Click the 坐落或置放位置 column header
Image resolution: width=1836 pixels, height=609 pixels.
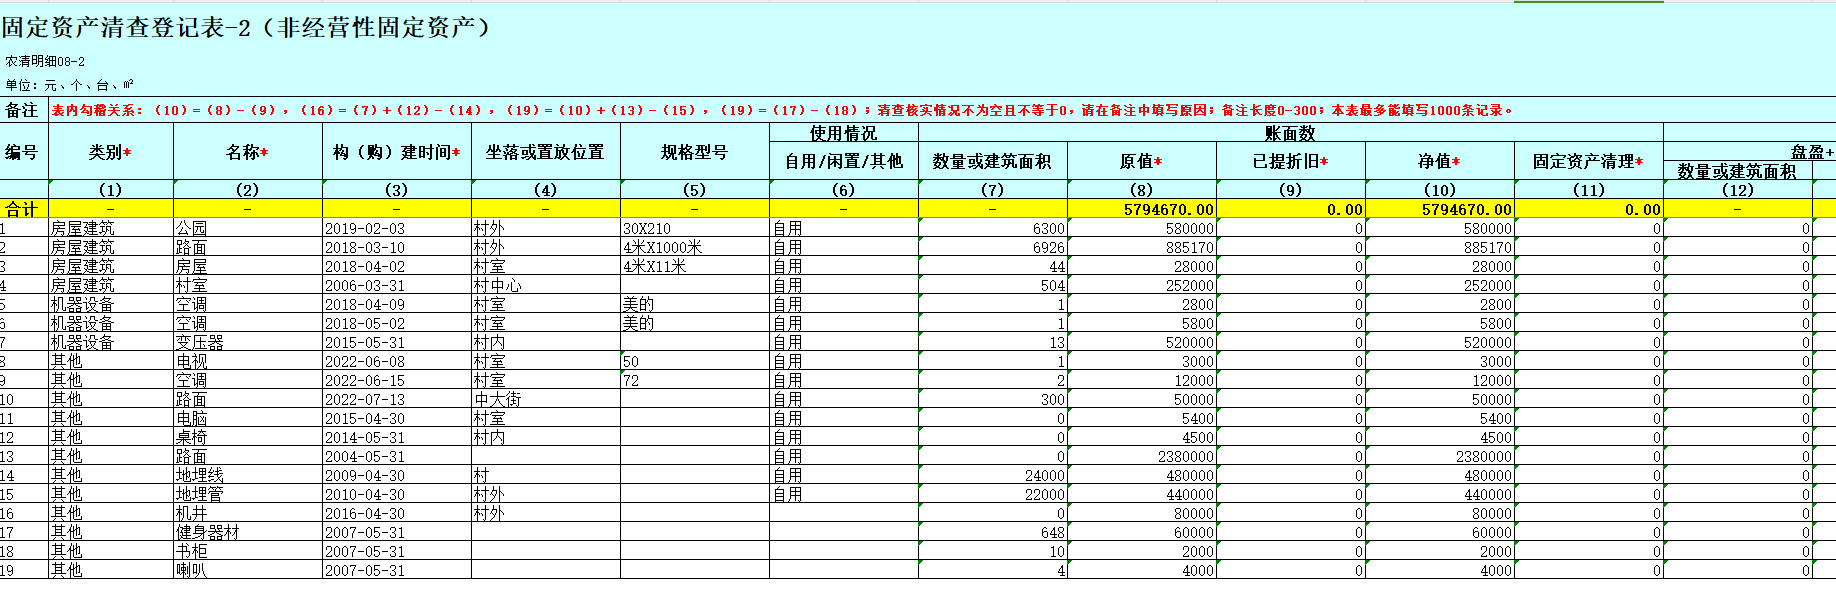click(545, 152)
